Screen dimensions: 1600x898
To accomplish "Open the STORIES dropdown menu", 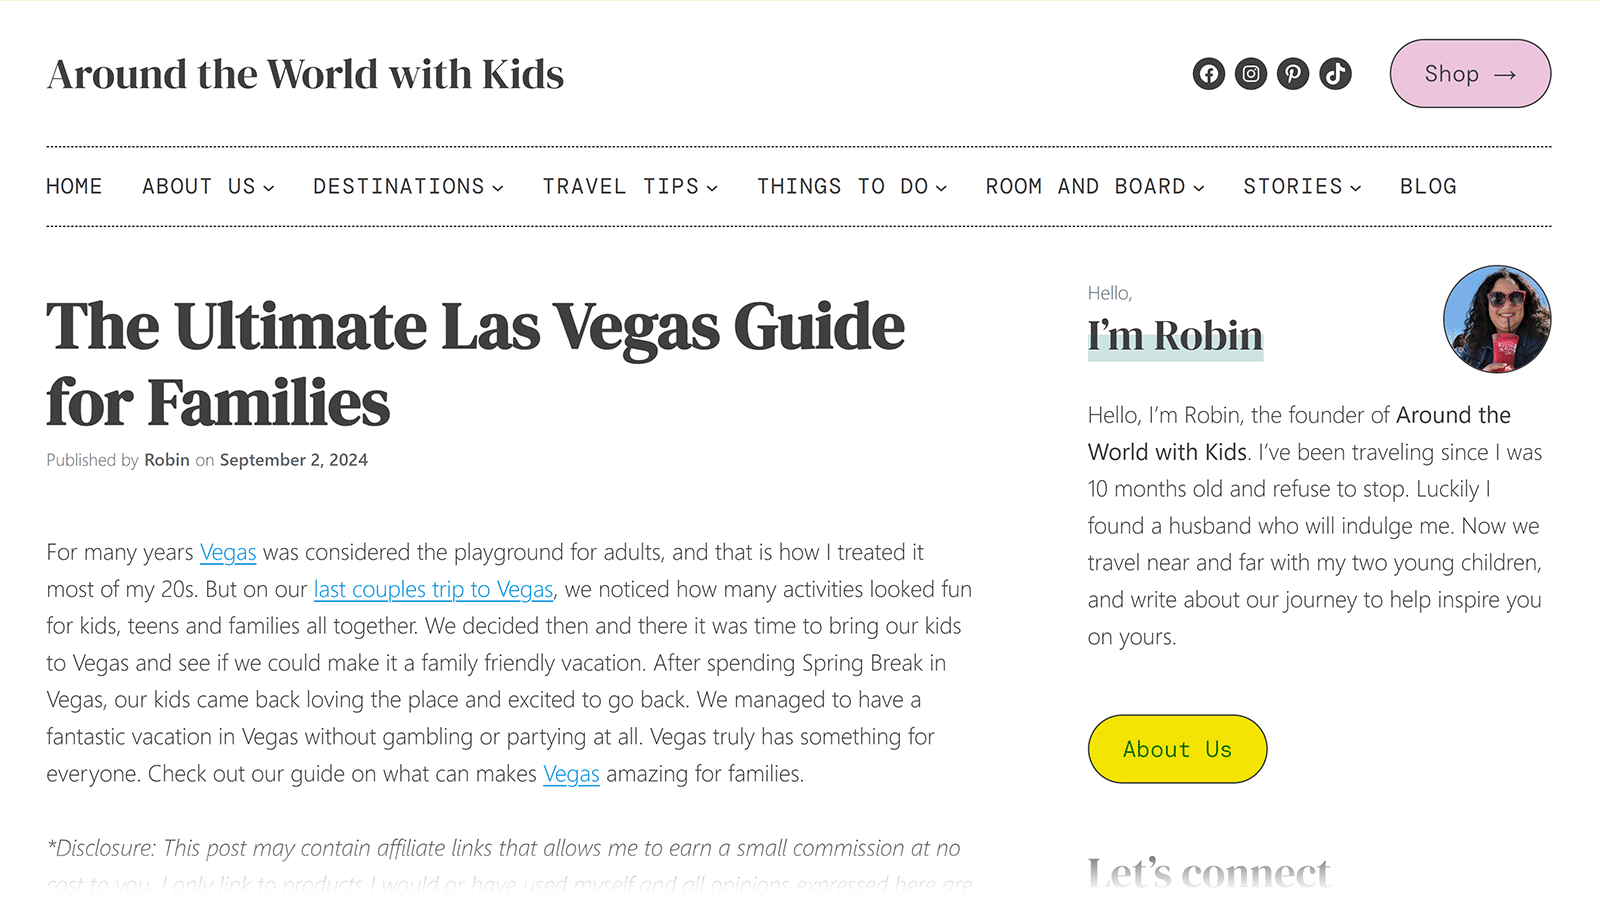I will [1301, 186].
